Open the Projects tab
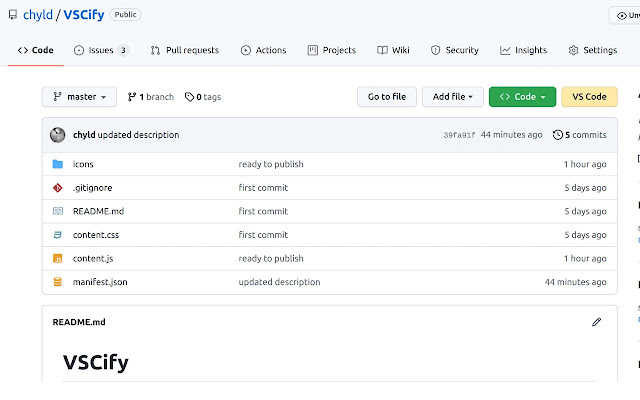 (x=331, y=50)
